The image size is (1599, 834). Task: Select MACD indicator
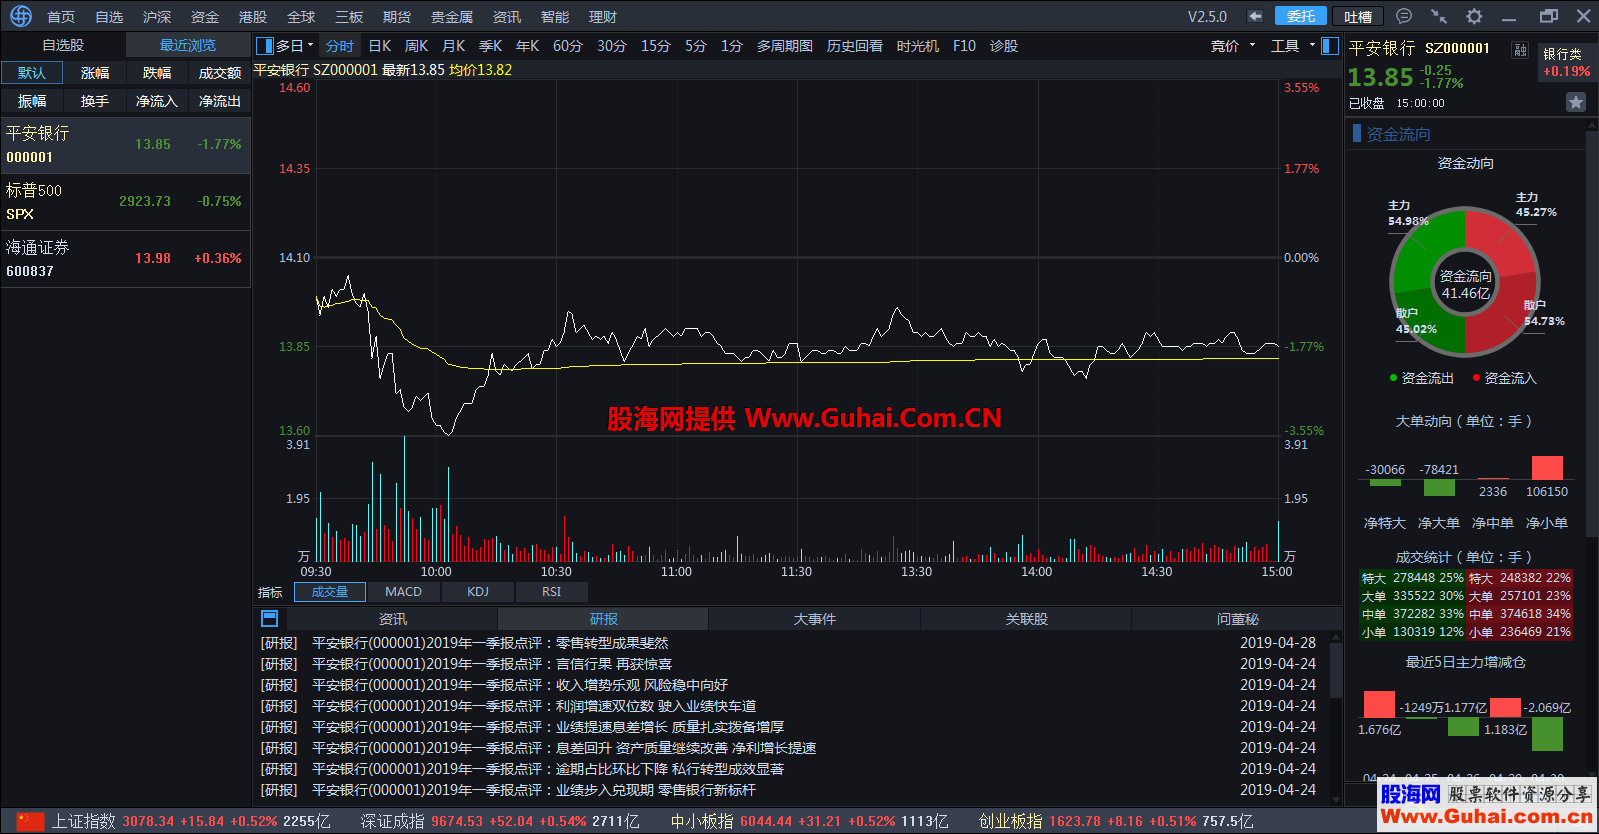(404, 592)
